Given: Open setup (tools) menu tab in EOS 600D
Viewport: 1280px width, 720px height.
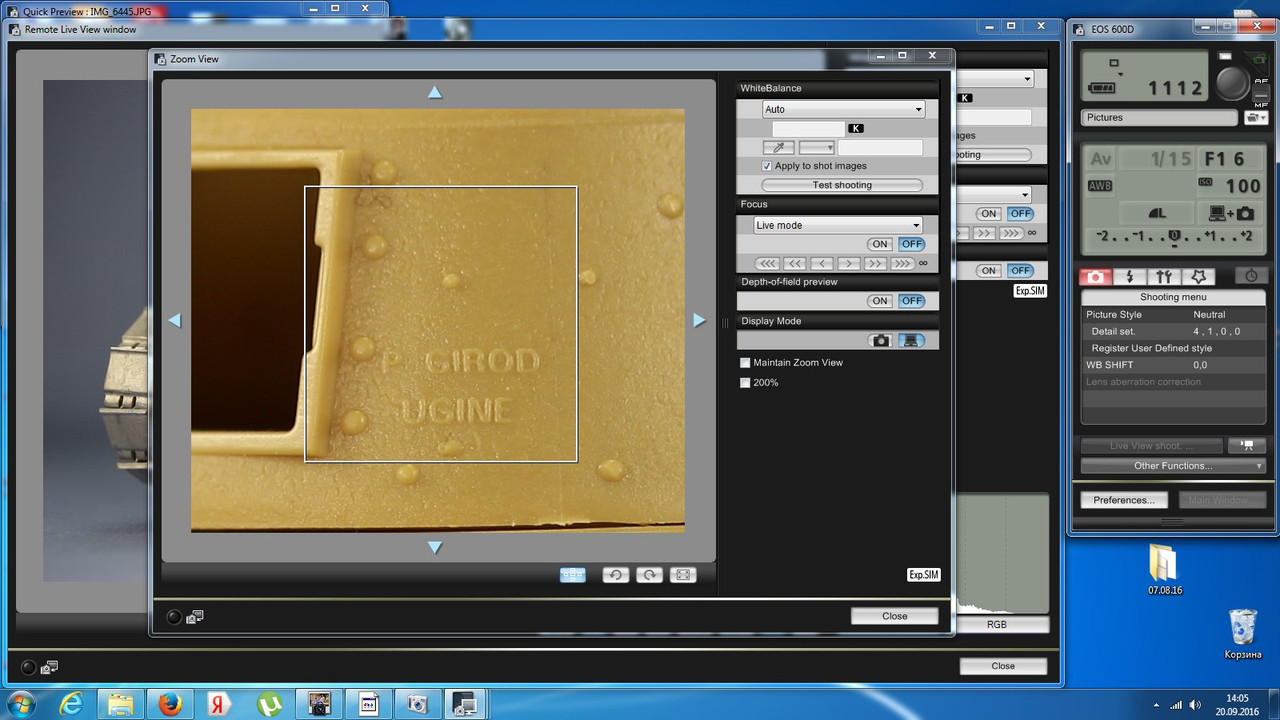Looking at the screenshot, I should [x=1164, y=277].
